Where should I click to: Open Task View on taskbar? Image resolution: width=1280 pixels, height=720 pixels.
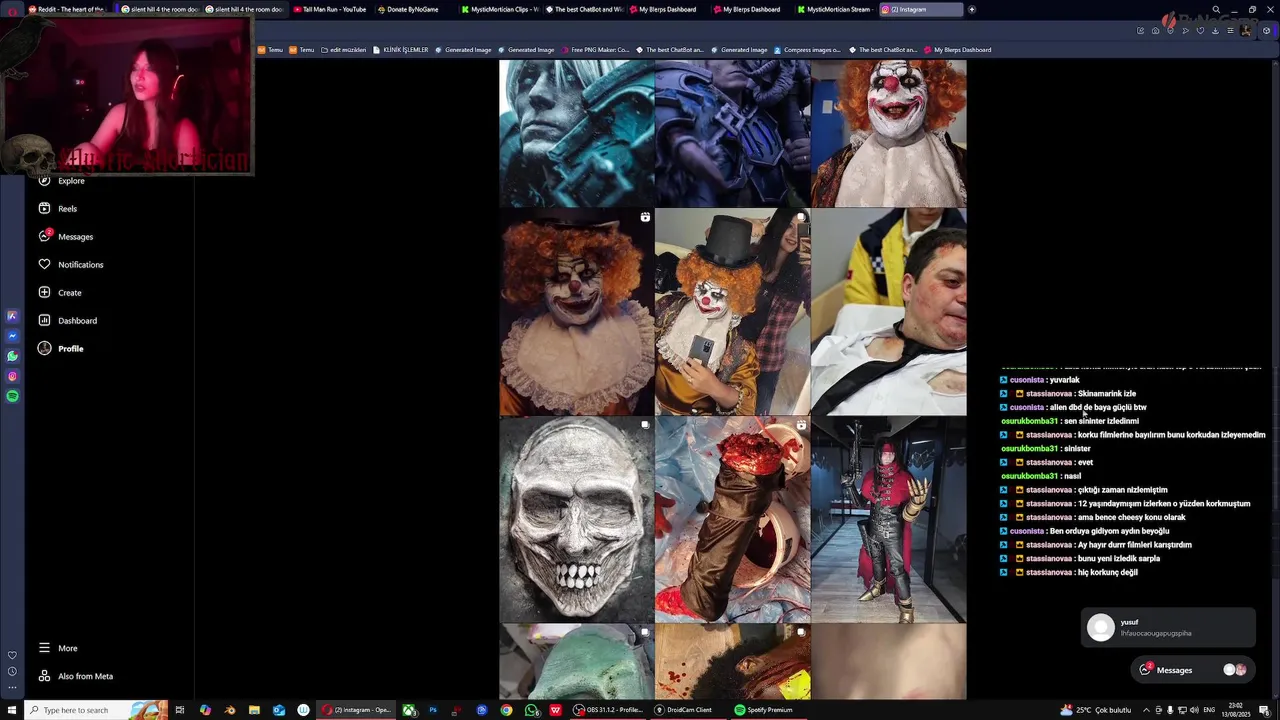pos(180,710)
